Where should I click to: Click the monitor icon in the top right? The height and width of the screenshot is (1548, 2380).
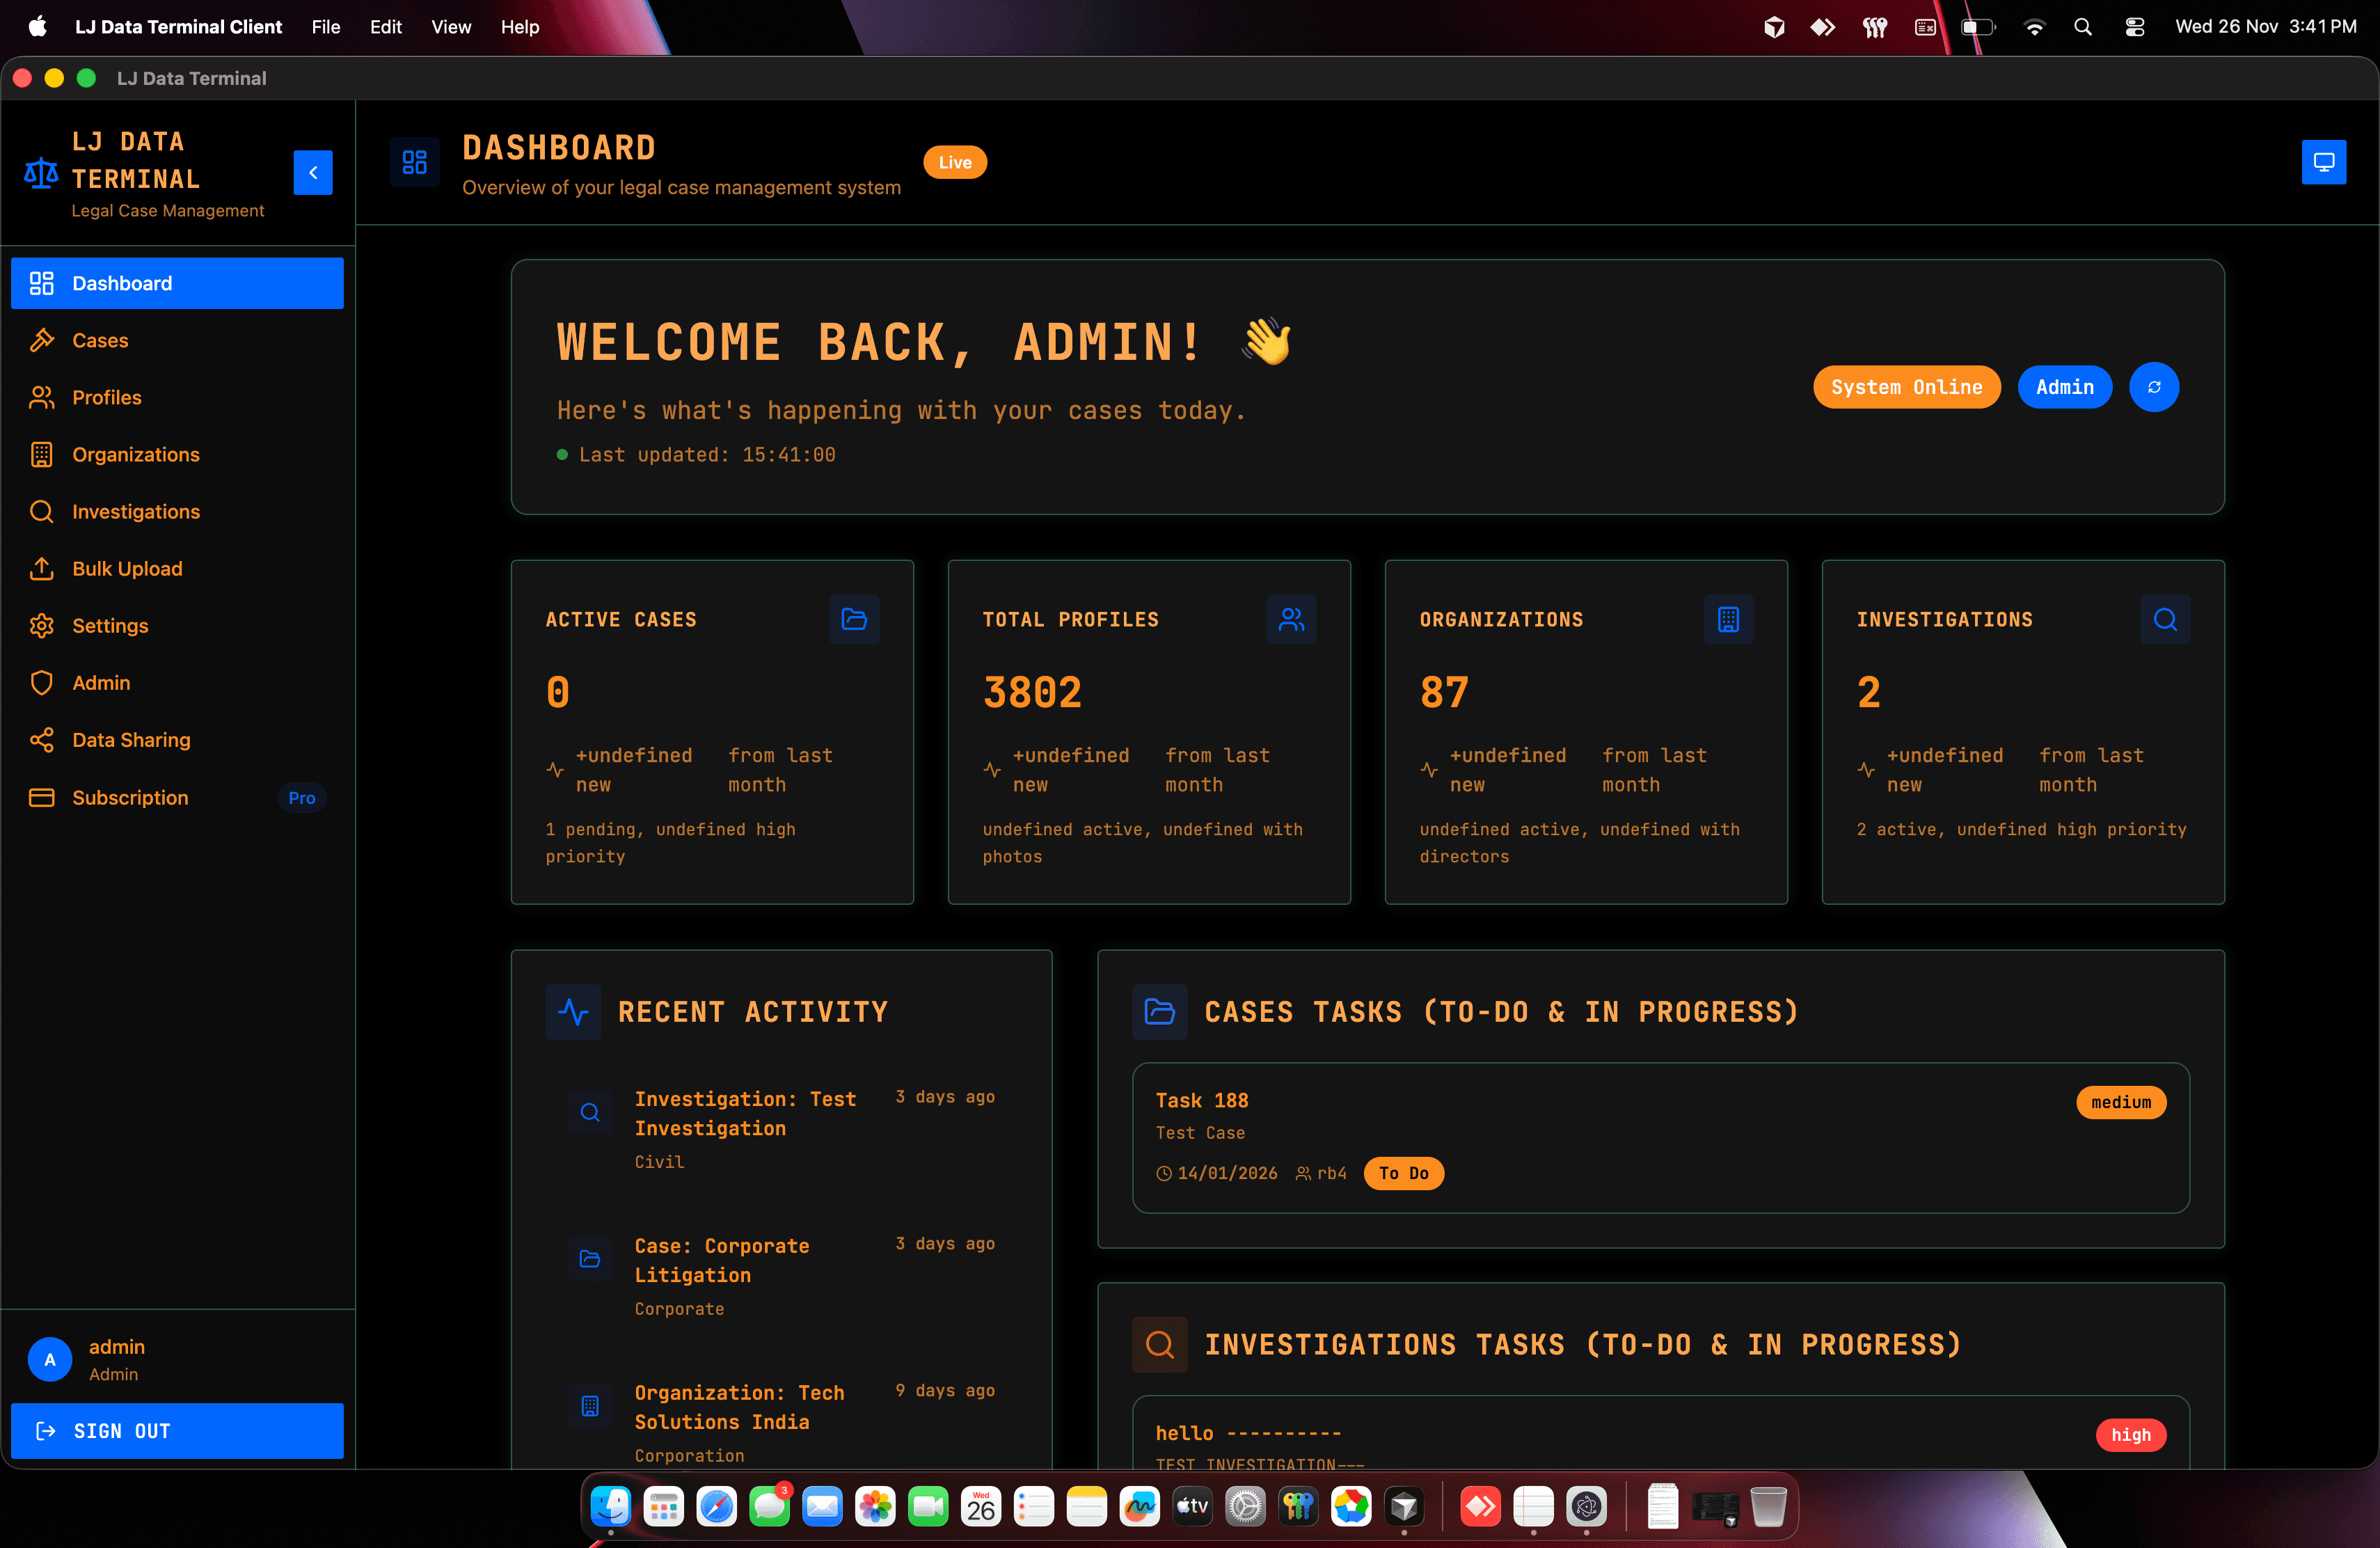[x=2324, y=161]
